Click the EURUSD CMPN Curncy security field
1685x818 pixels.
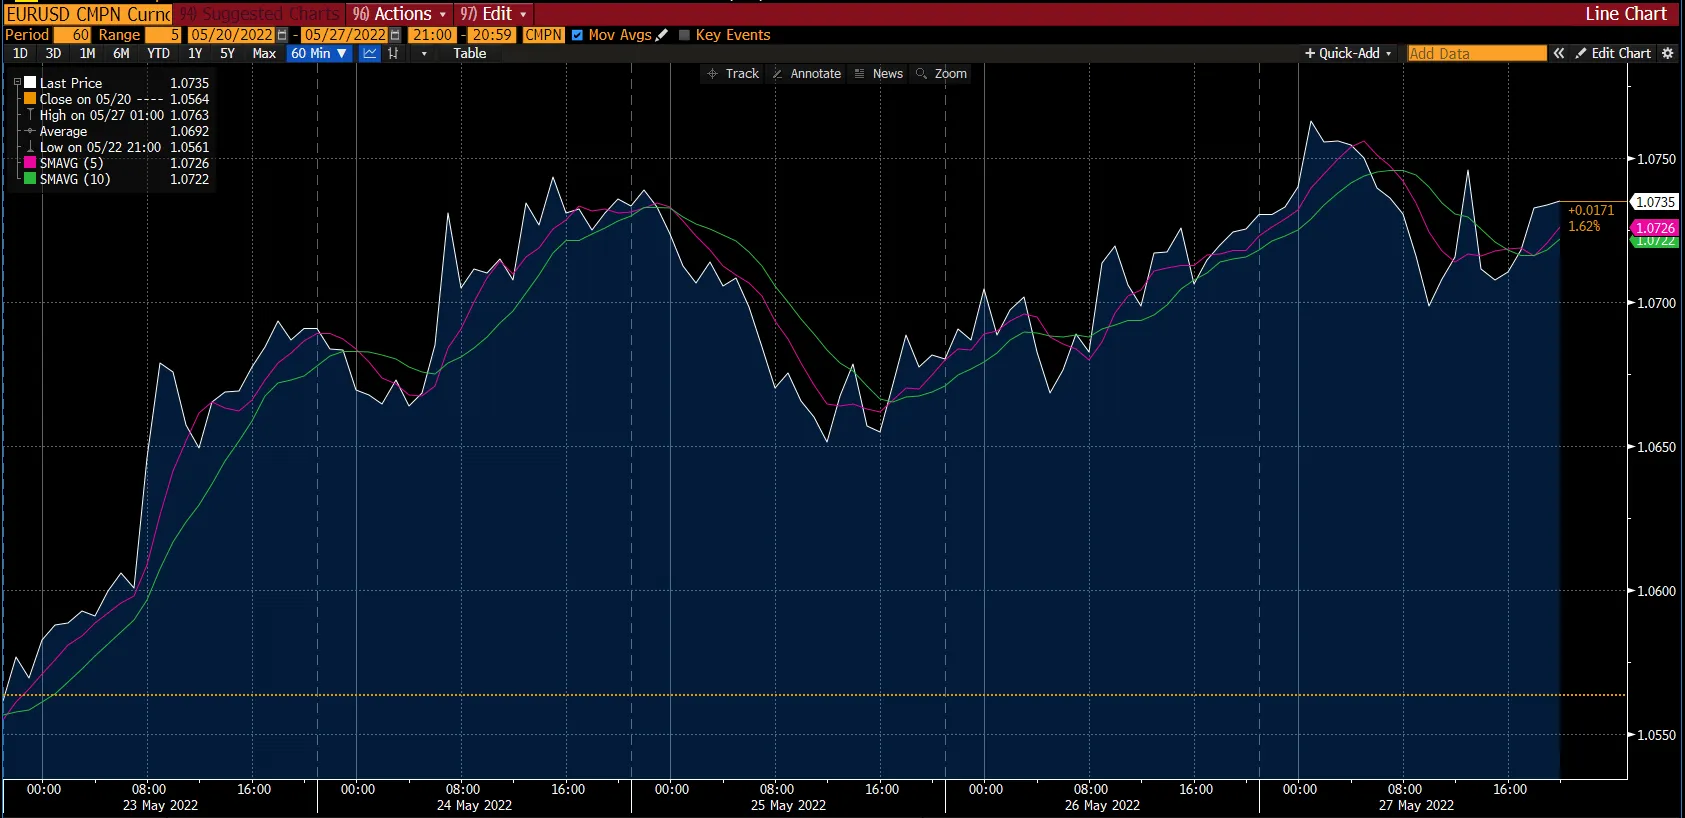[x=88, y=14]
